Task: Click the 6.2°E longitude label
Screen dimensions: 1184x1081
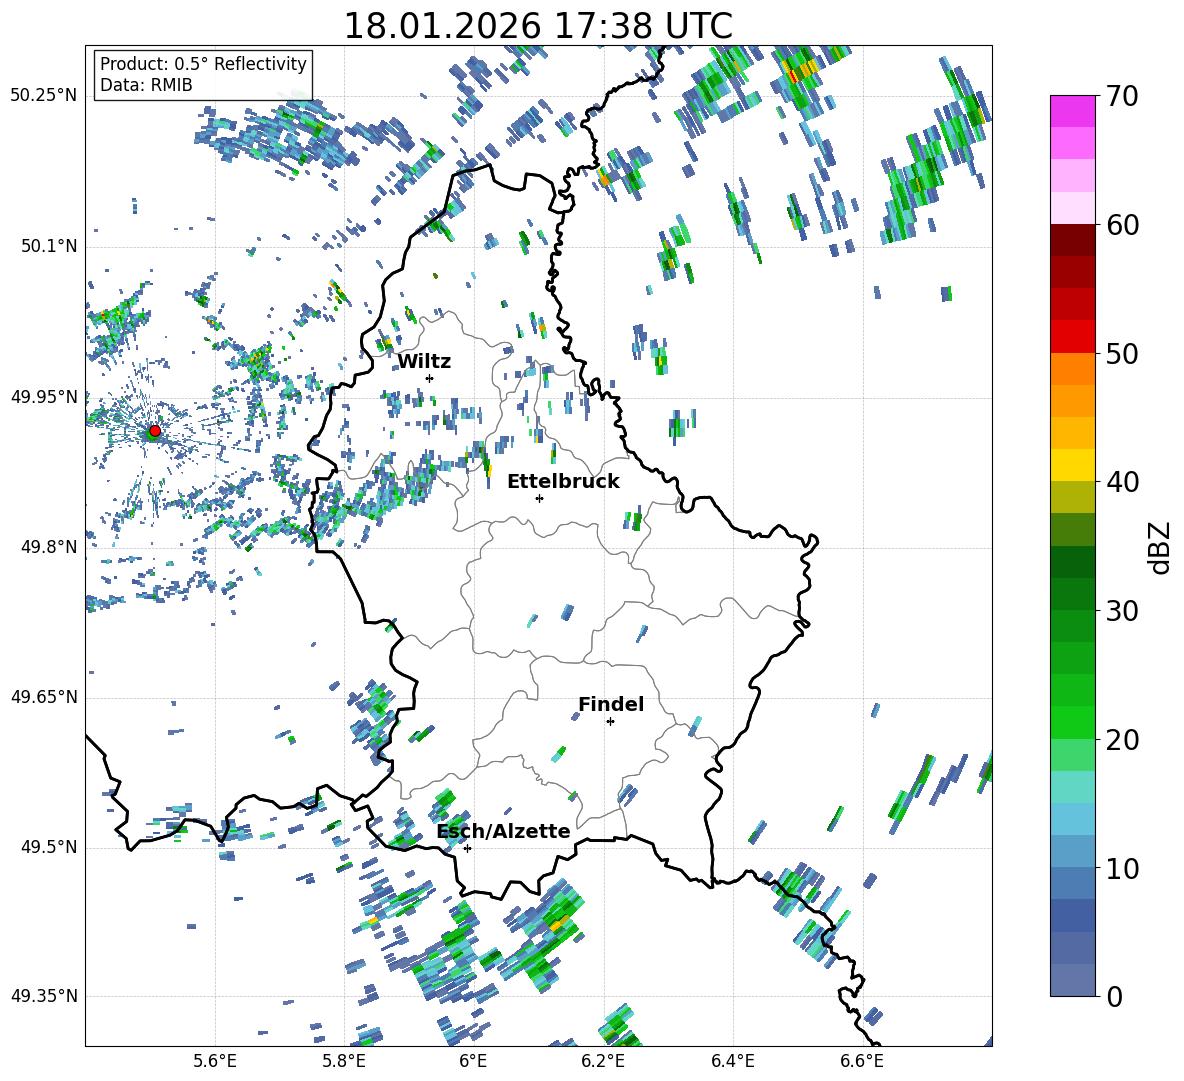Action: click(x=603, y=1061)
